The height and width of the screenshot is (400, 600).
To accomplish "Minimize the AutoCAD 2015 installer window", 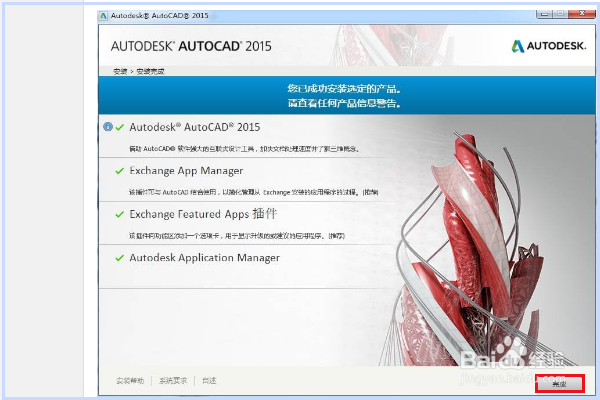I will tap(545, 14).
